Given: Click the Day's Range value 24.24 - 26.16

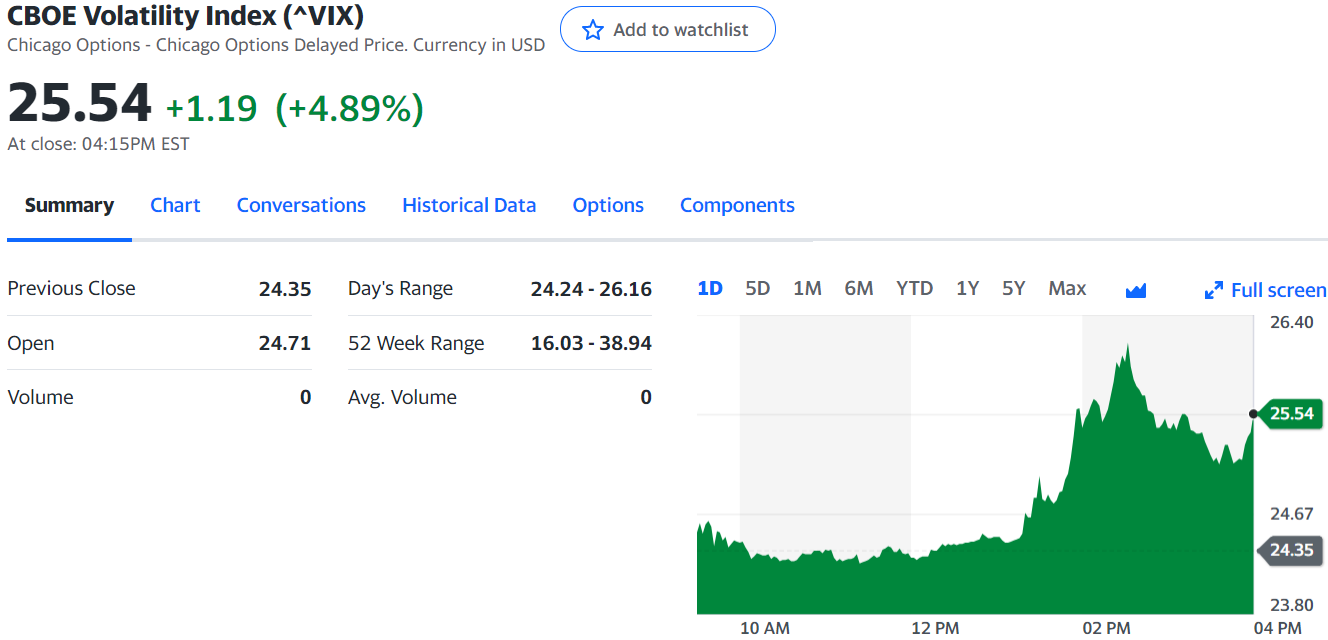Looking at the screenshot, I should point(591,289).
